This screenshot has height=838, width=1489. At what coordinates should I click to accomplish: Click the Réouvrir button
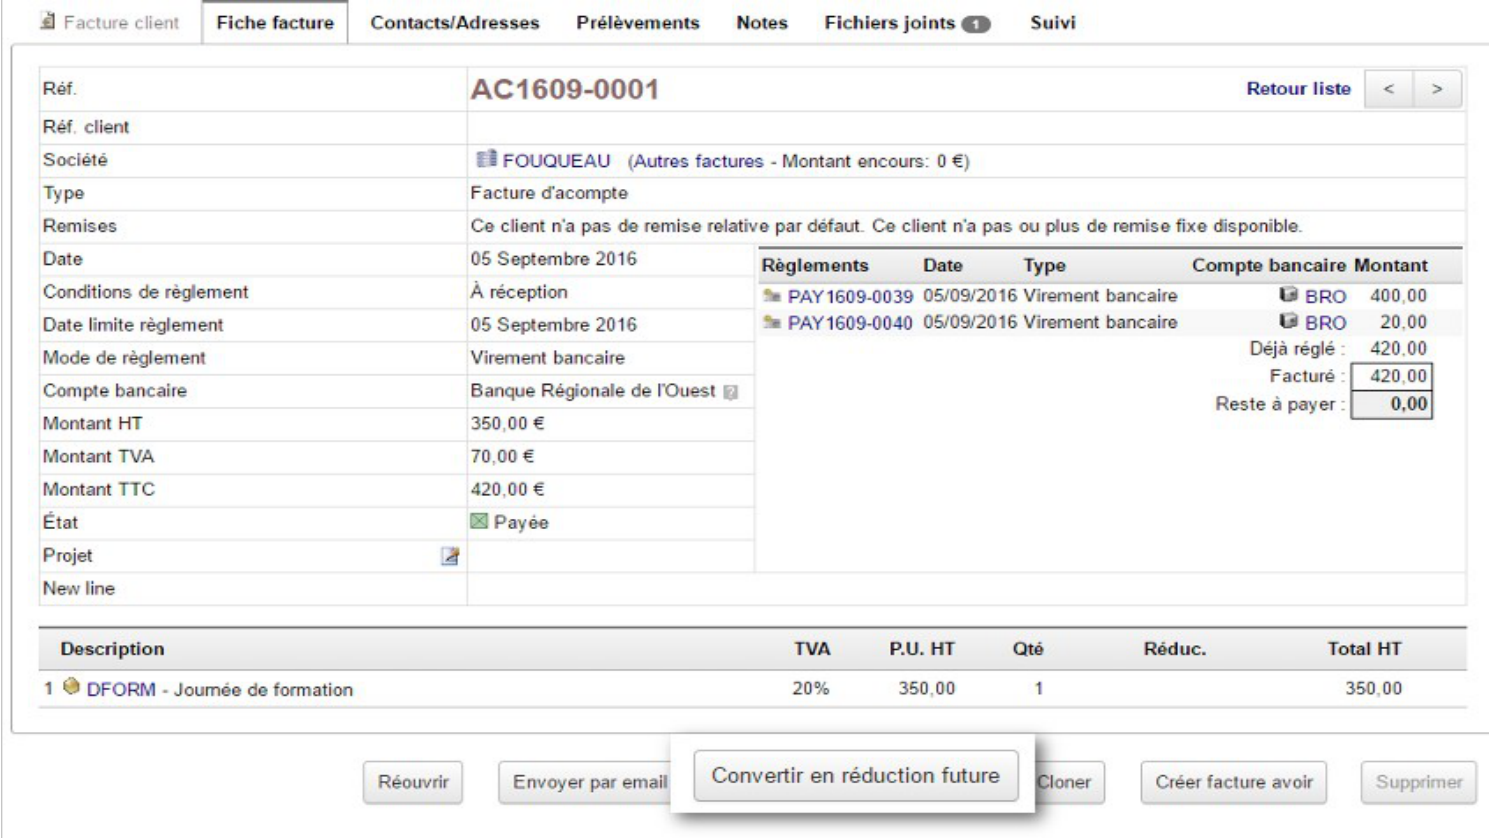[413, 782]
